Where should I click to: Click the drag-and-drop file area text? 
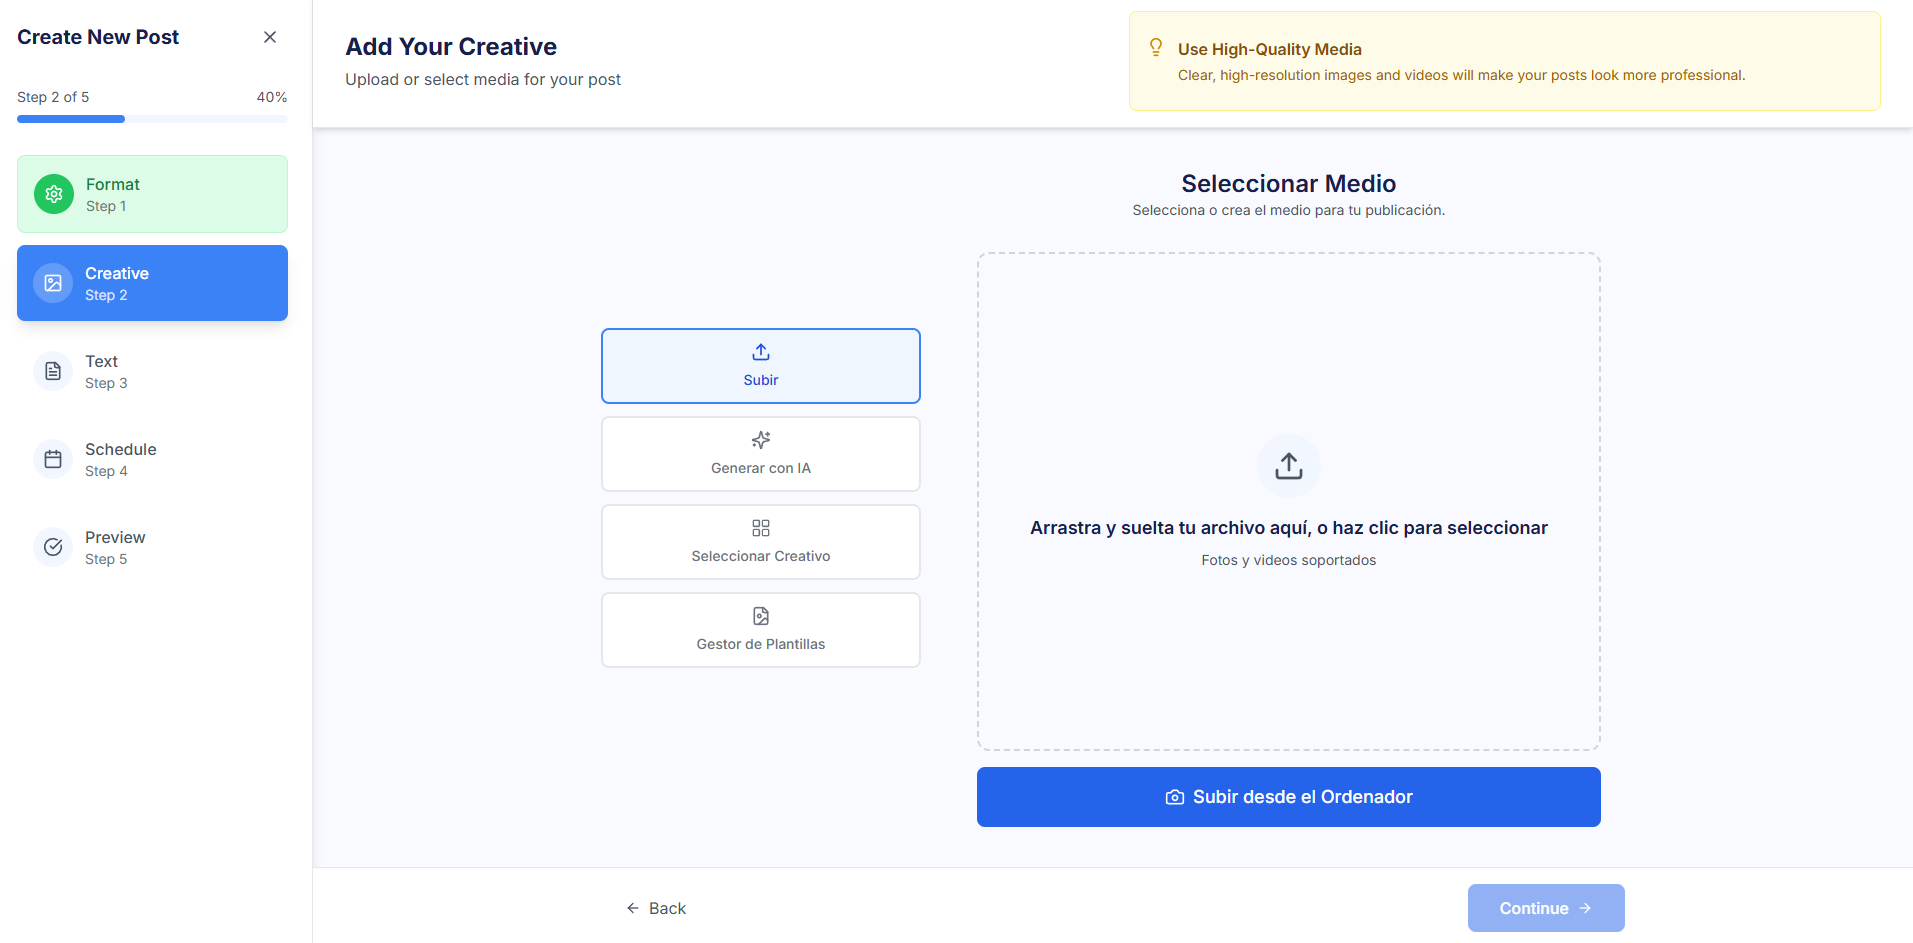[1288, 528]
